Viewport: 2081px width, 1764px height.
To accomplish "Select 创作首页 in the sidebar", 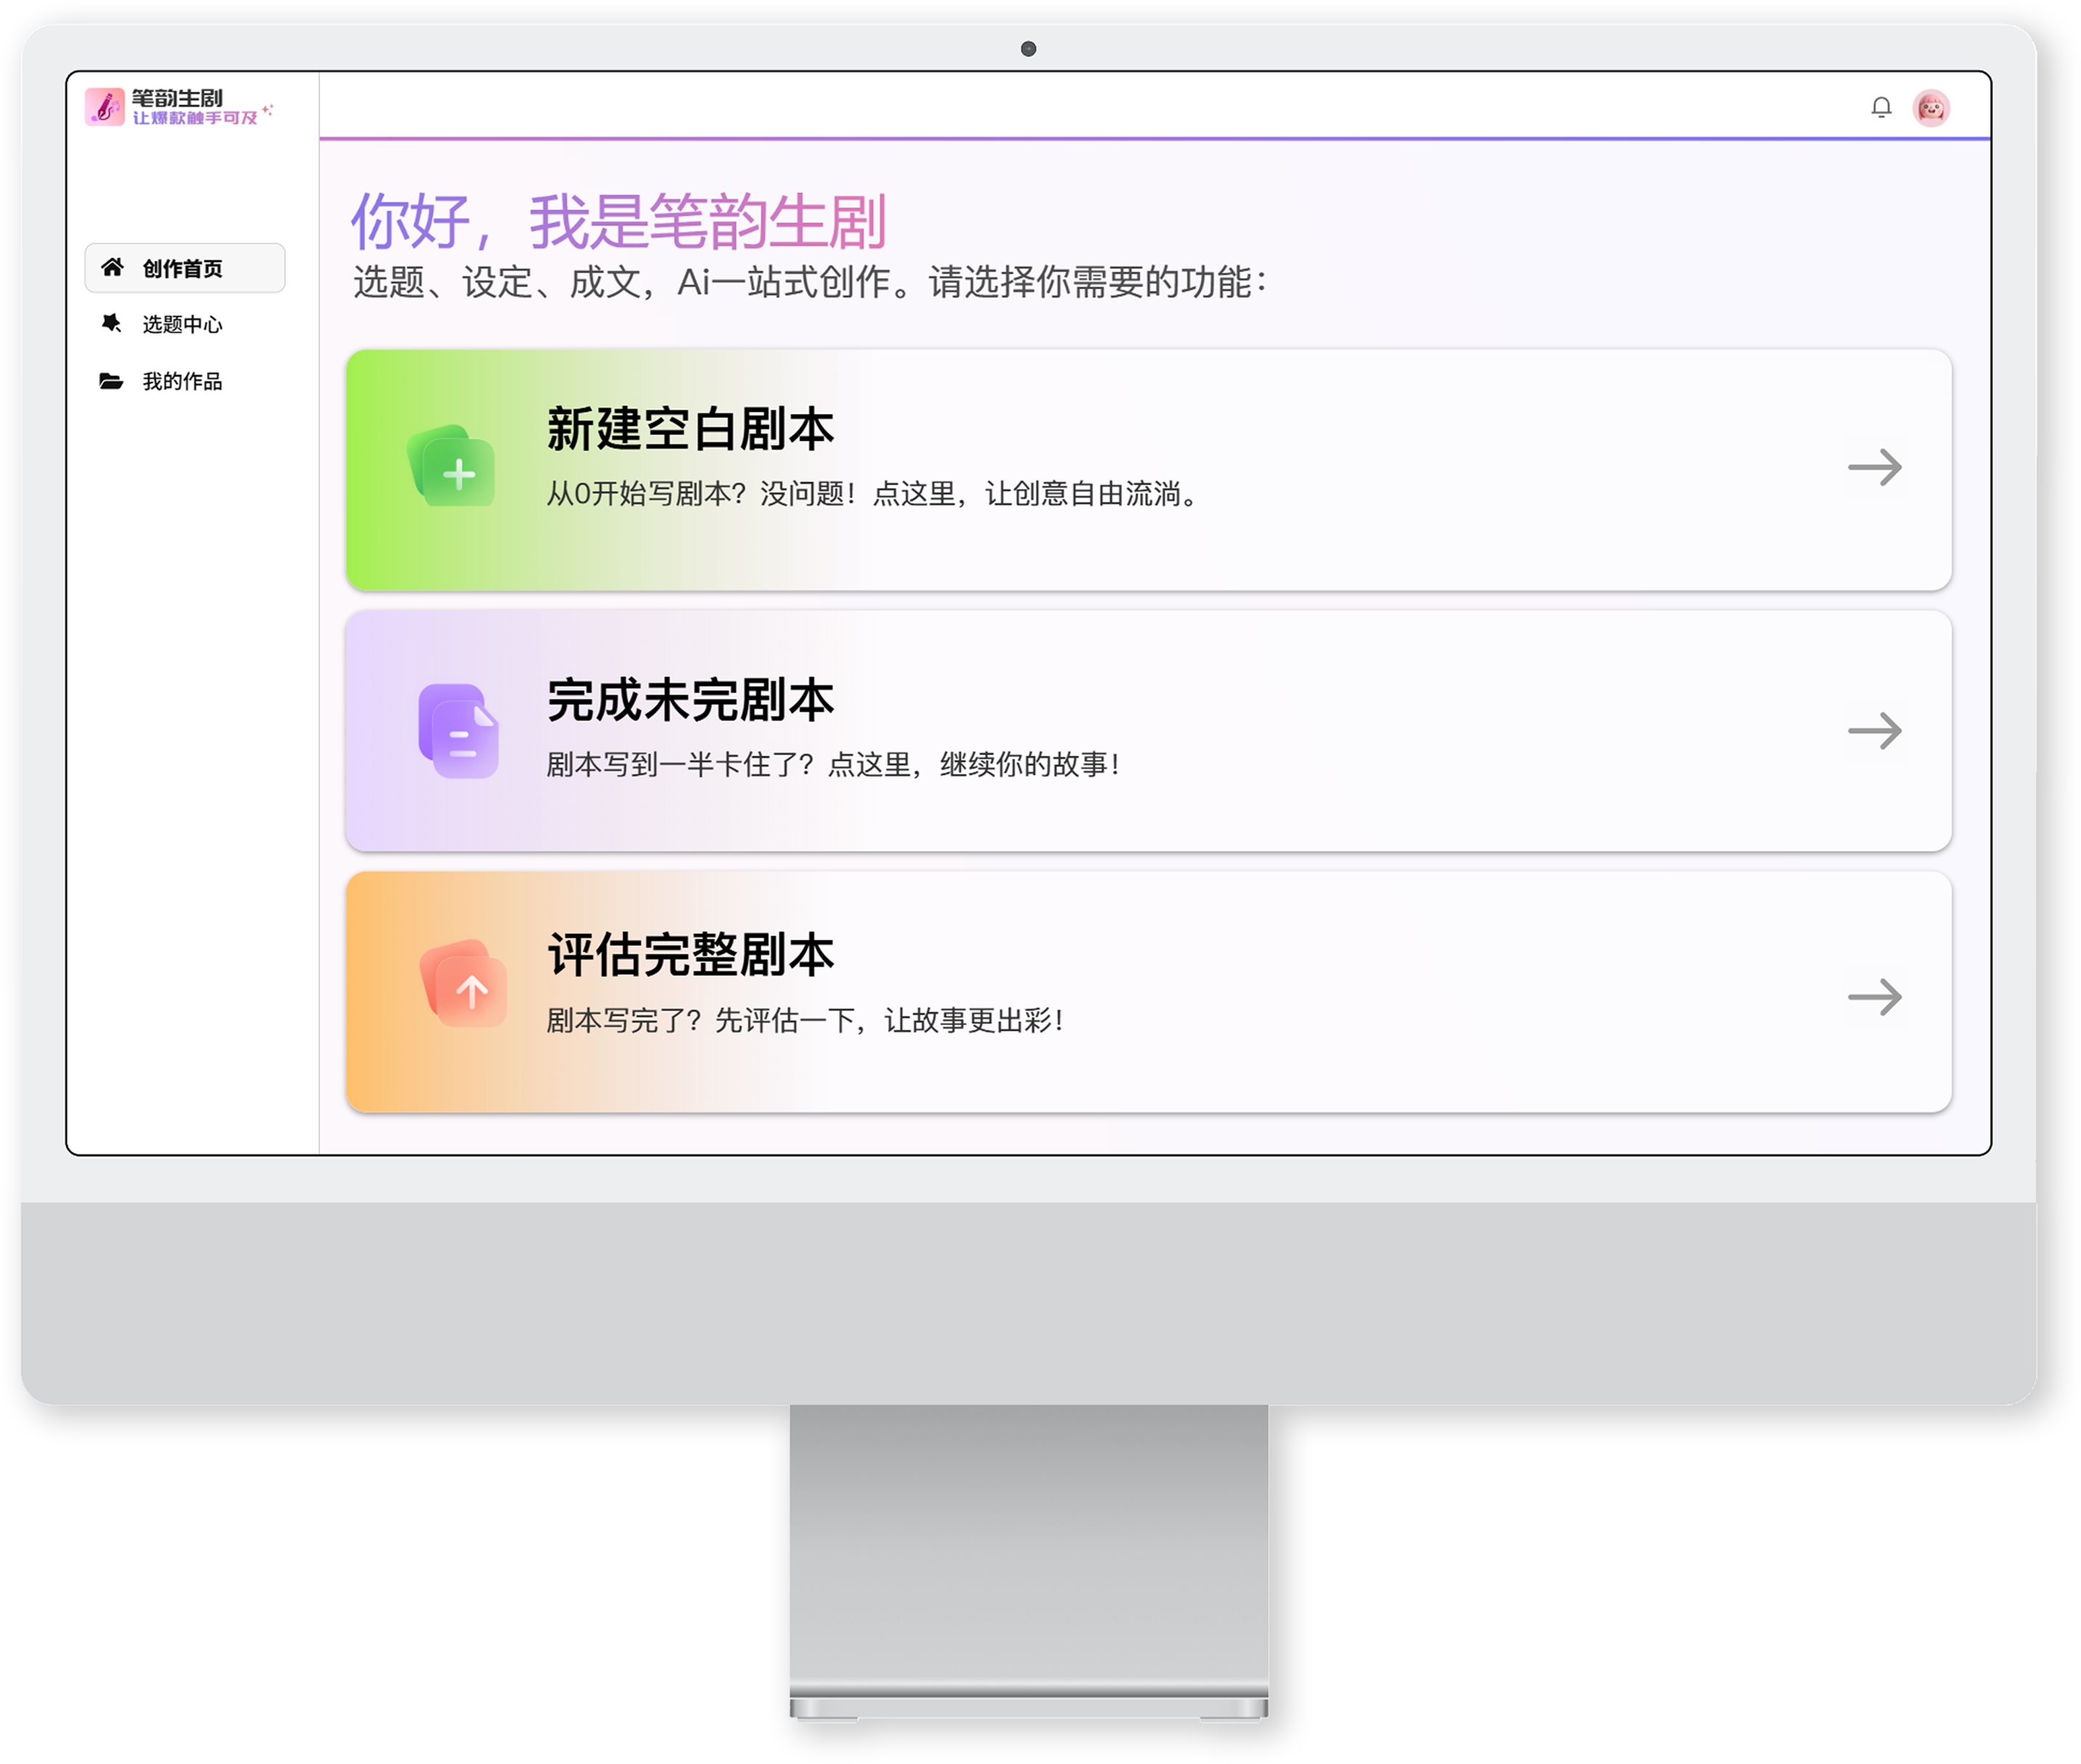I will pyautogui.click(x=185, y=268).
